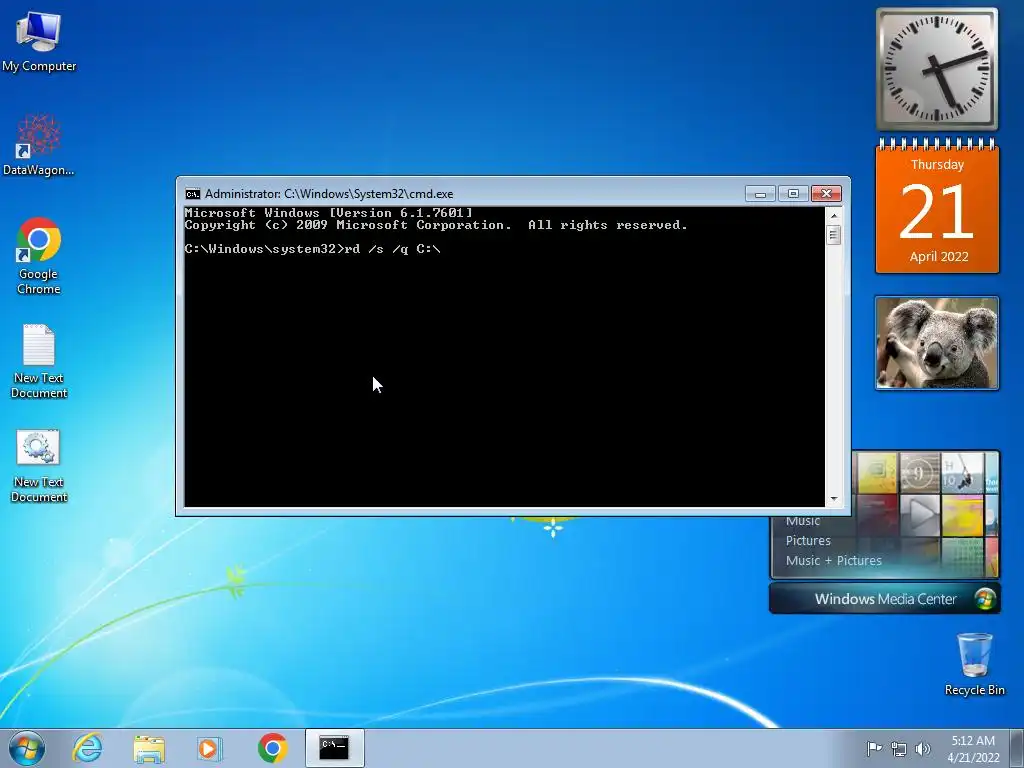Click the volume speaker tray icon
The width and height of the screenshot is (1024, 768).
point(923,749)
